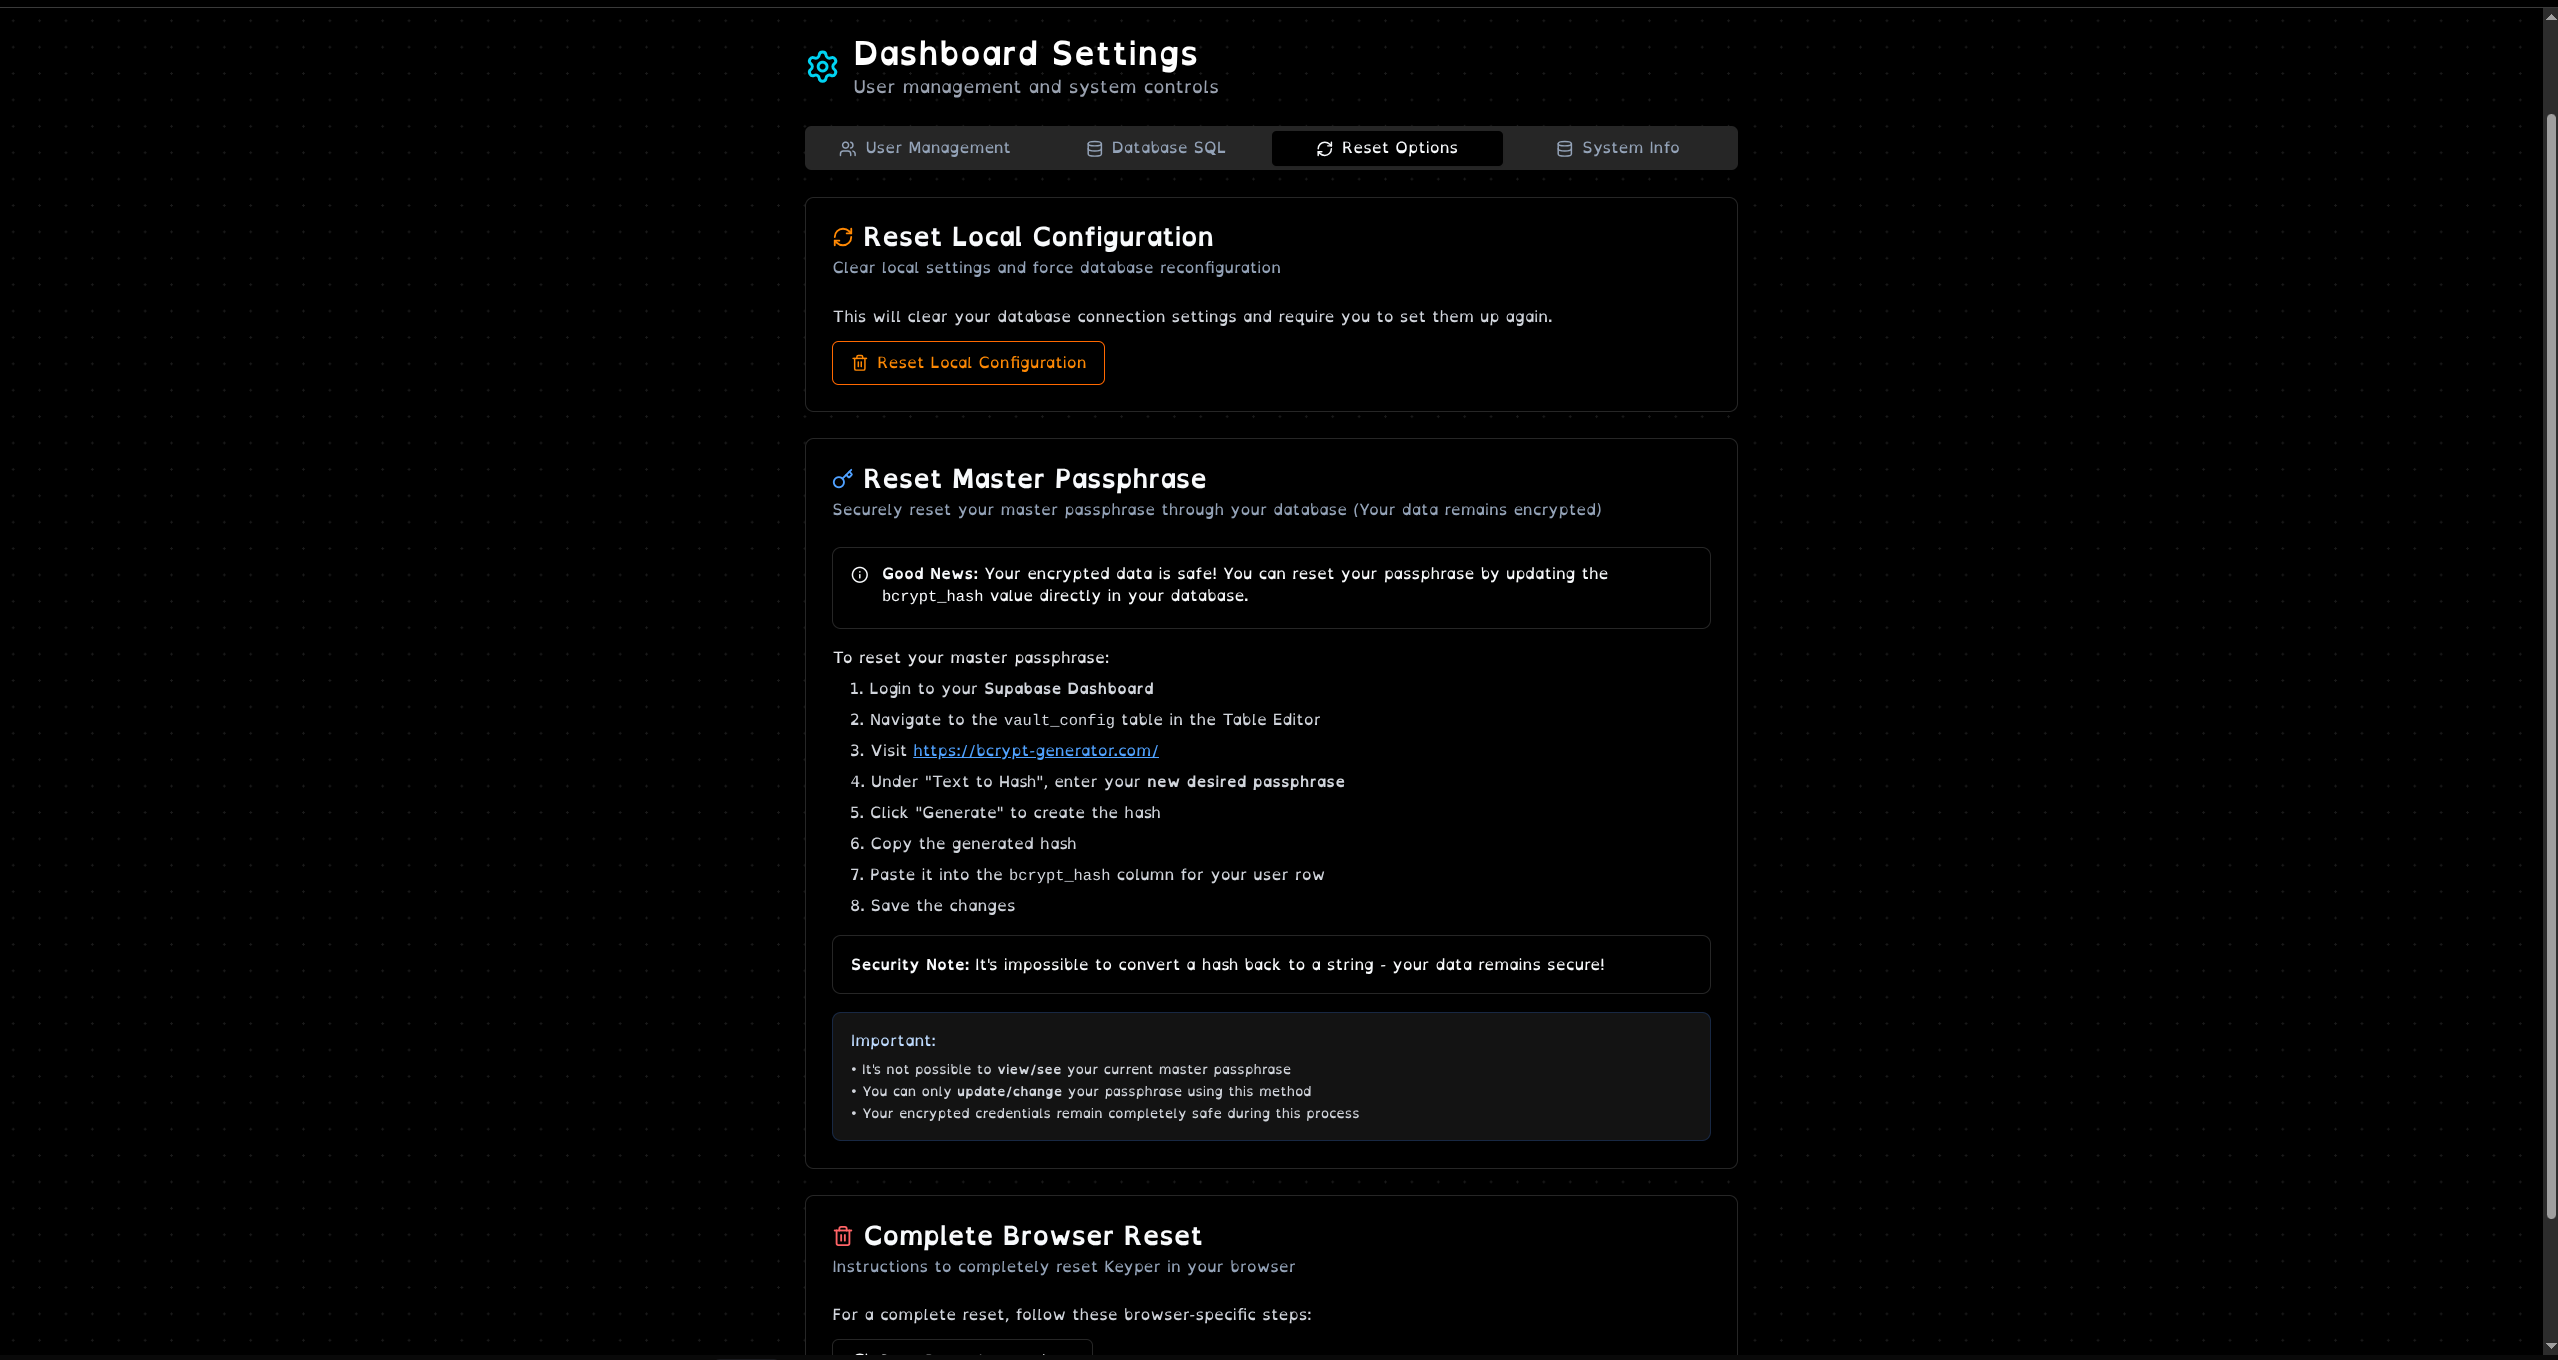This screenshot has width=2558, height=1360.
Task: Click the 'Under "Text to Hash"' step
Action: point(1097,781)
